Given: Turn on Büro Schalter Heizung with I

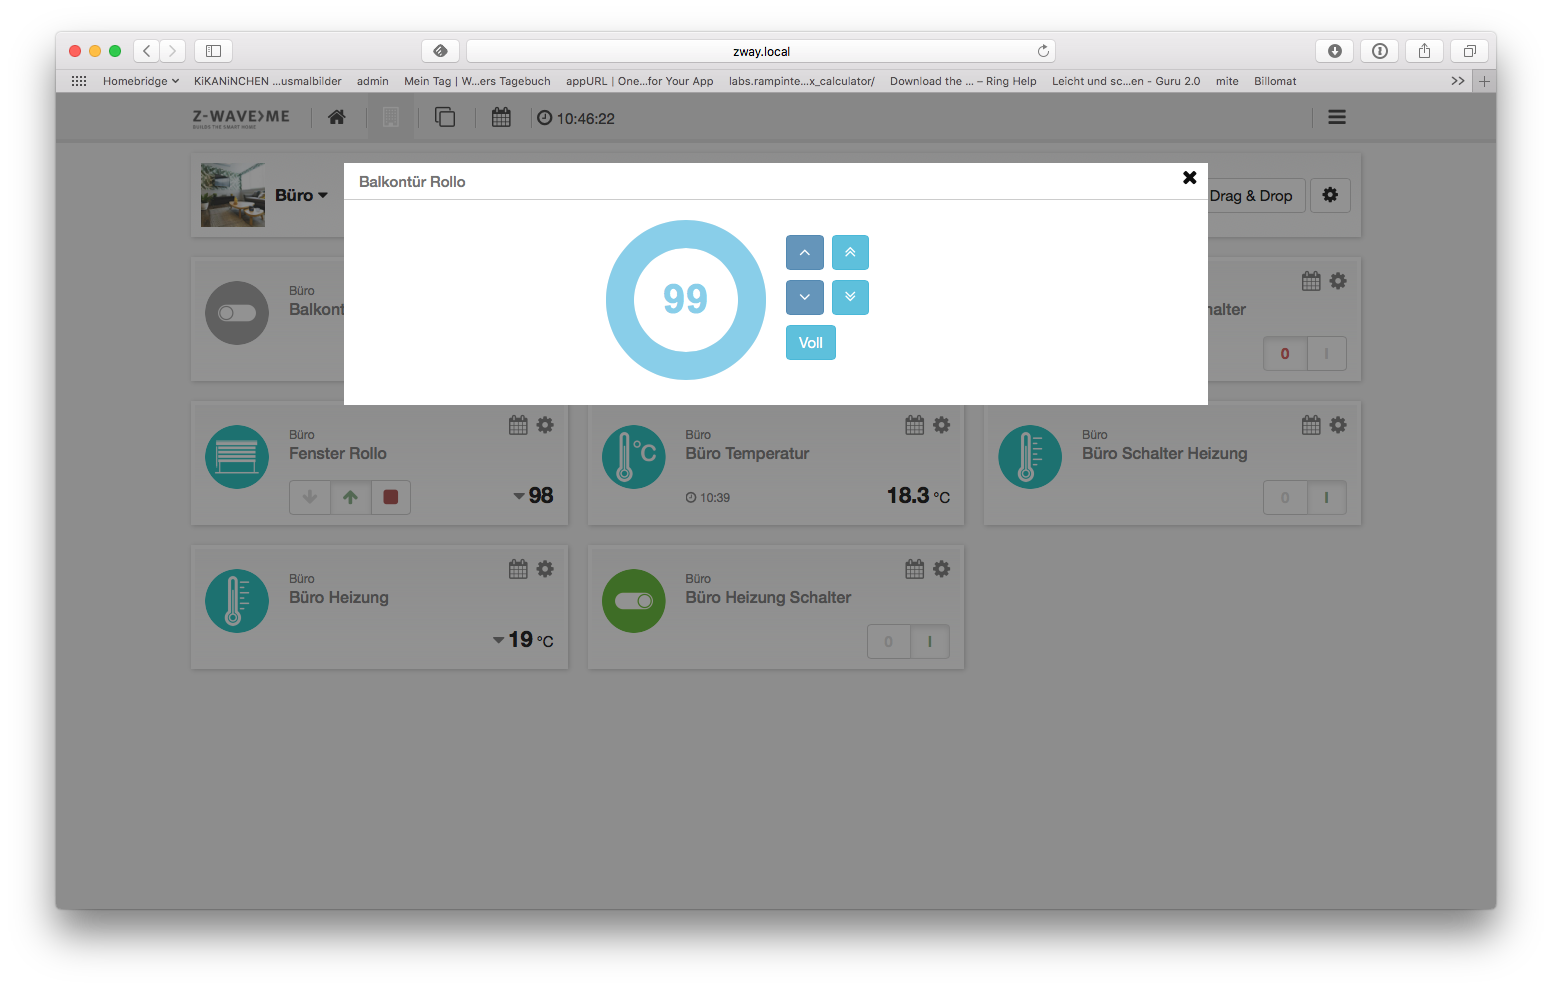Looking at the screenshot, I should 1326,497.
